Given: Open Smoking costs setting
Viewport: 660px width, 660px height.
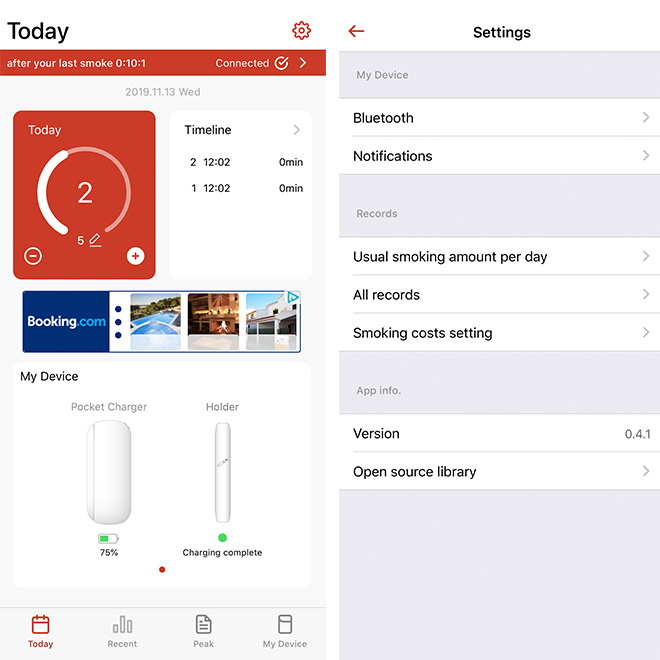Looking at the screenshot, I should (x=499, y=333).
